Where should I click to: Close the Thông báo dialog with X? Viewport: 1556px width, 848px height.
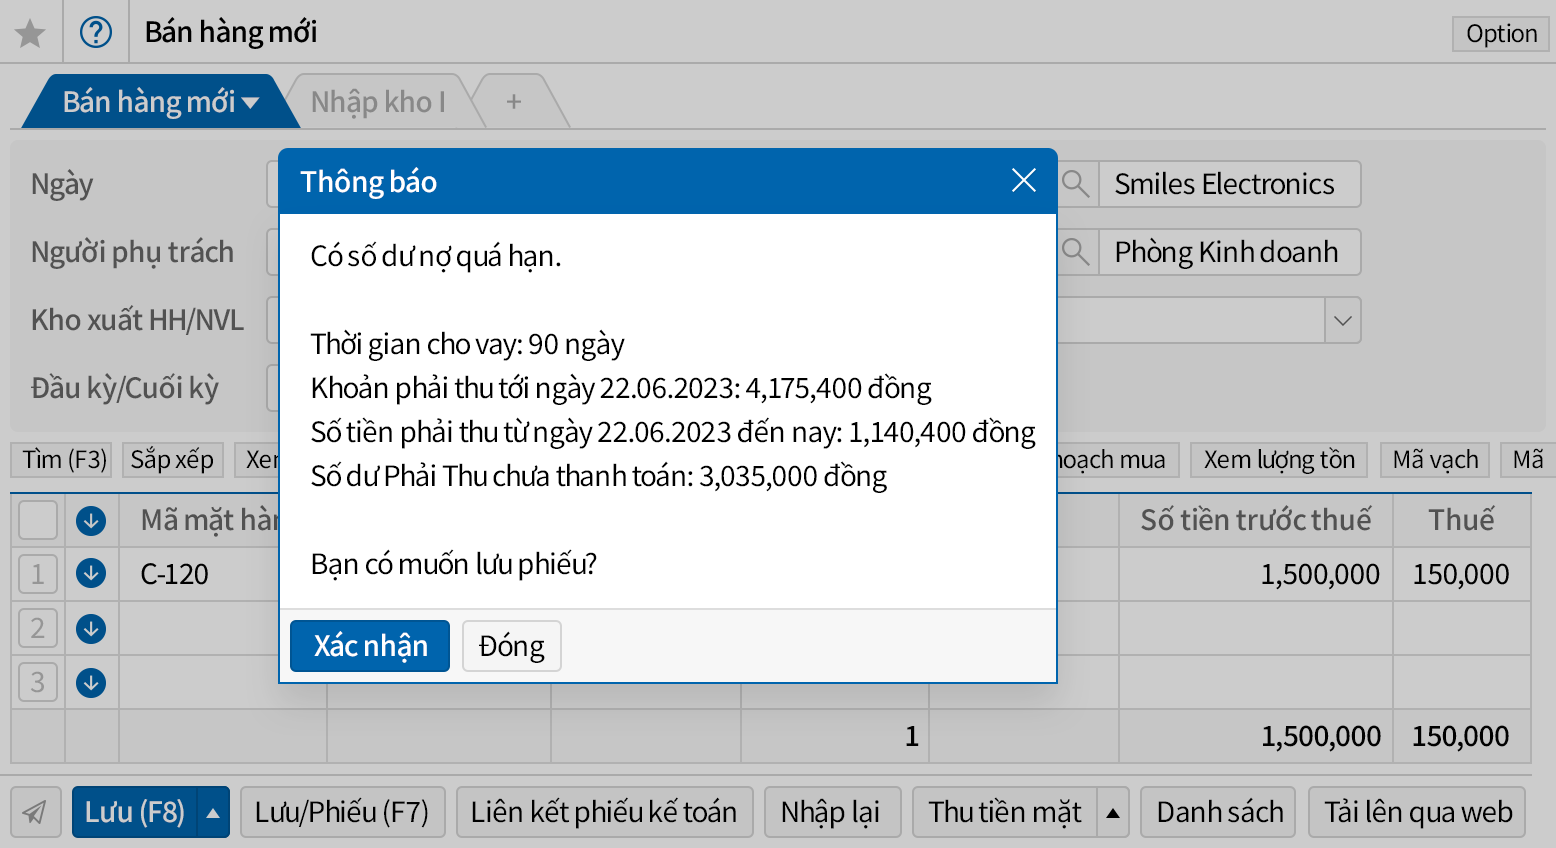click(x=1023, y=181)
